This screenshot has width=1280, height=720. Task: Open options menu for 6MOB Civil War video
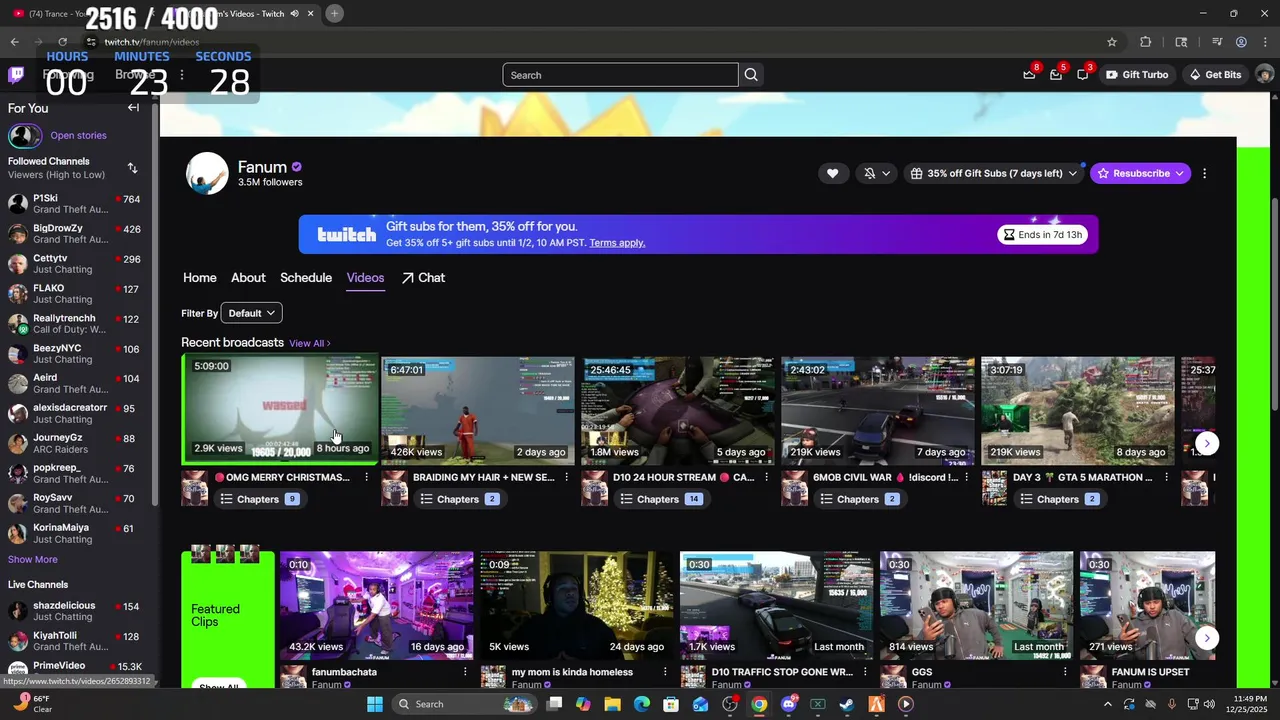coord(966,478)
